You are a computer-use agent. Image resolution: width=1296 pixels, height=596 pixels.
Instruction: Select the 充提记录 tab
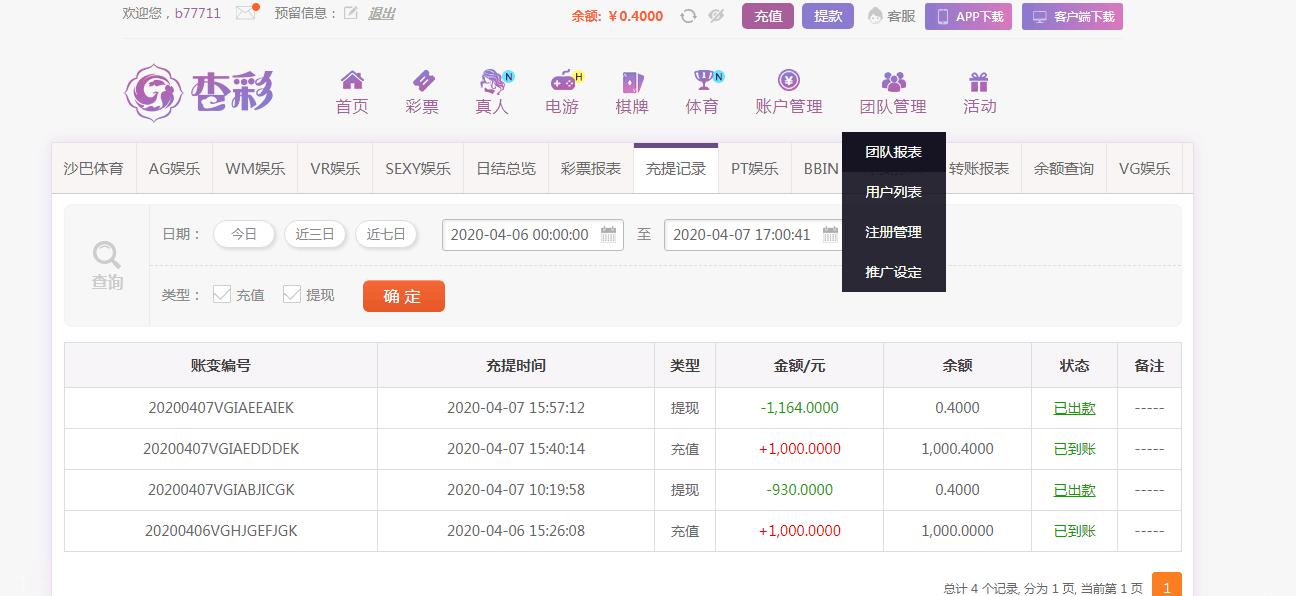pyautogui.click(x=676, y=169)
